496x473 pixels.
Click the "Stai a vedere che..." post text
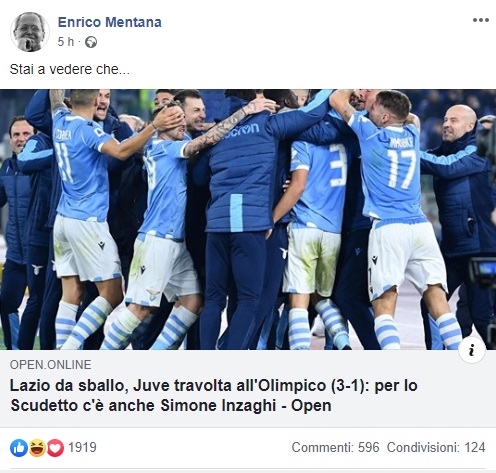tap(70, 69)
